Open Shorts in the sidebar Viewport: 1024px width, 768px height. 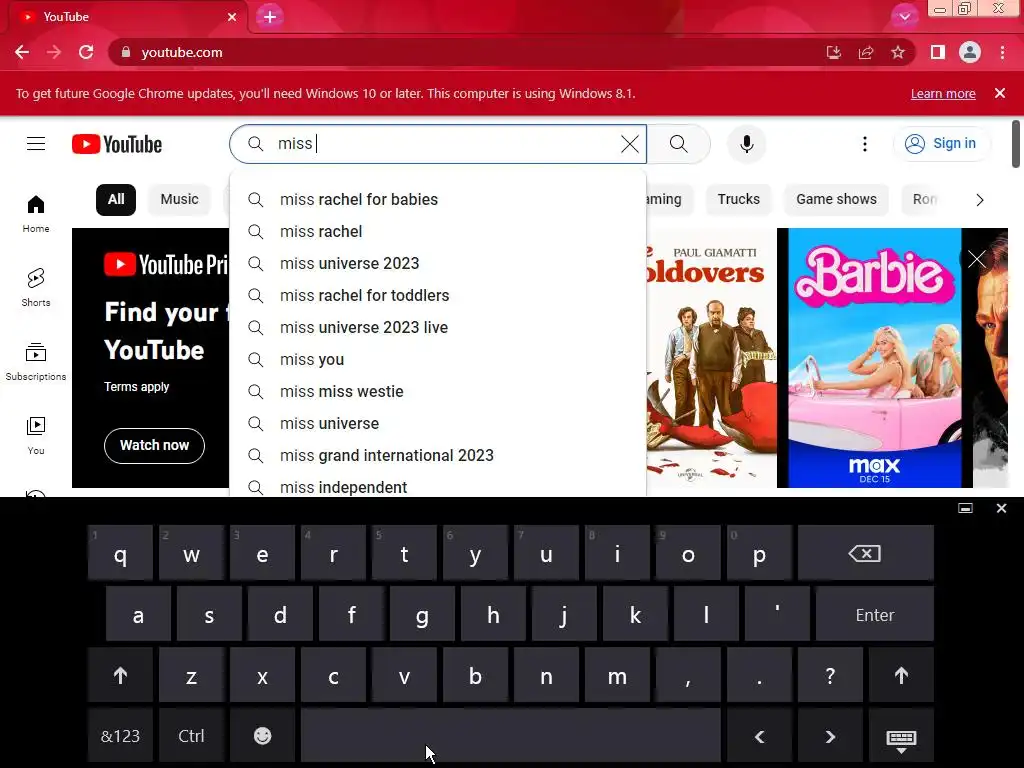36,287
